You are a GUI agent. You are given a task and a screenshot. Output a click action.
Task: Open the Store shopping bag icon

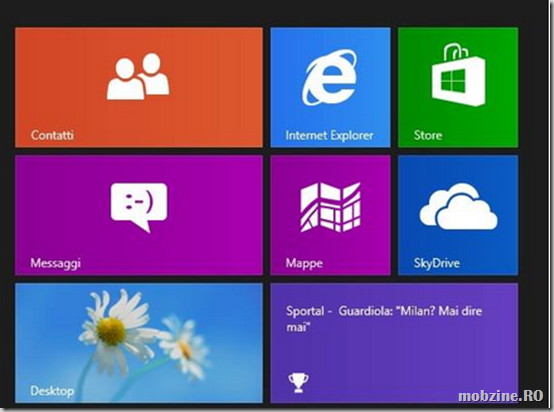pos(458,75)
